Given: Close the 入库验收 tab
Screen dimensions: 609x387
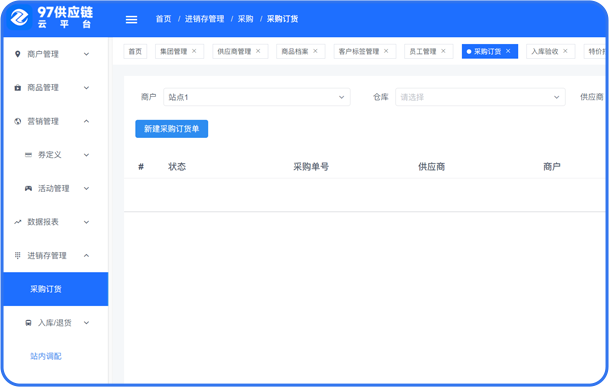Looking at the screenshot, I should coord(565,51).
